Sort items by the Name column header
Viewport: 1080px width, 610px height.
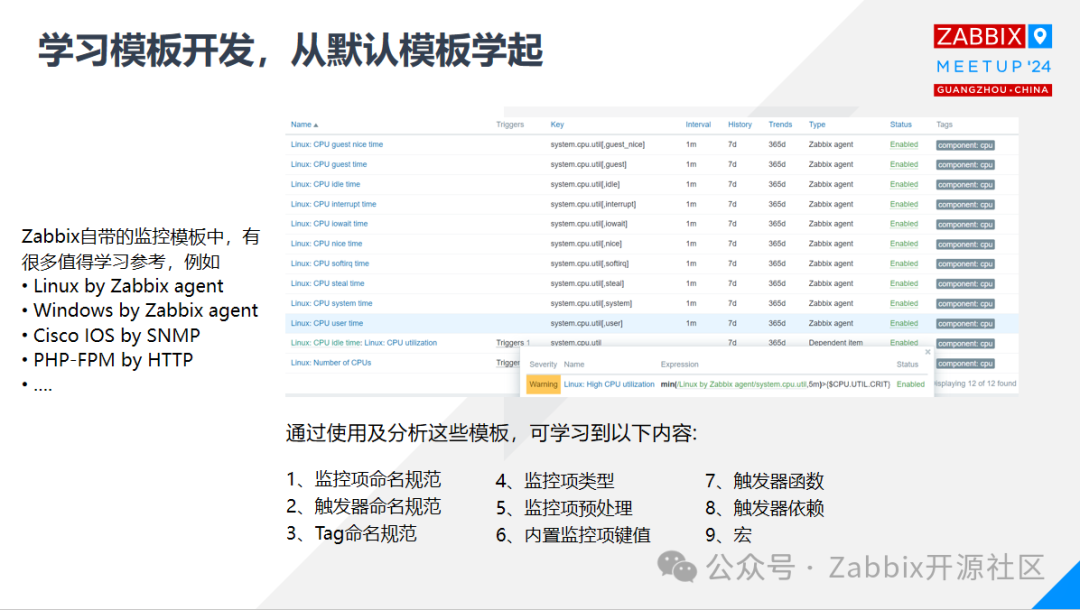click(x=304, y=125)
